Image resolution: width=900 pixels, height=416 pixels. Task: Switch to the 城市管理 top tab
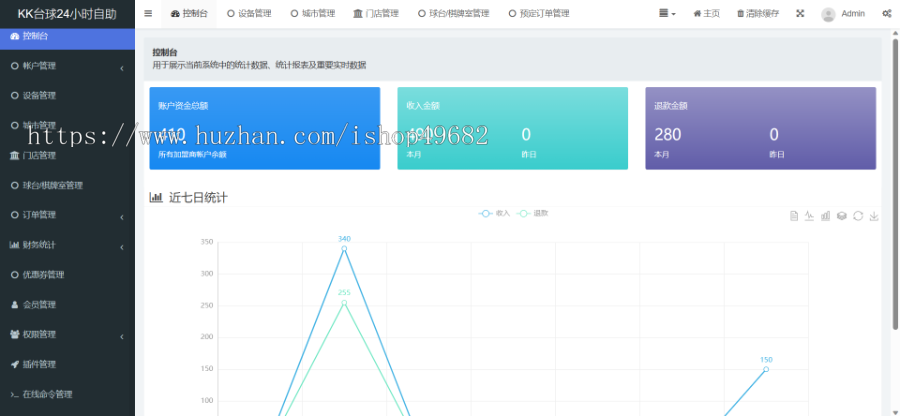(x=313, y=14)
